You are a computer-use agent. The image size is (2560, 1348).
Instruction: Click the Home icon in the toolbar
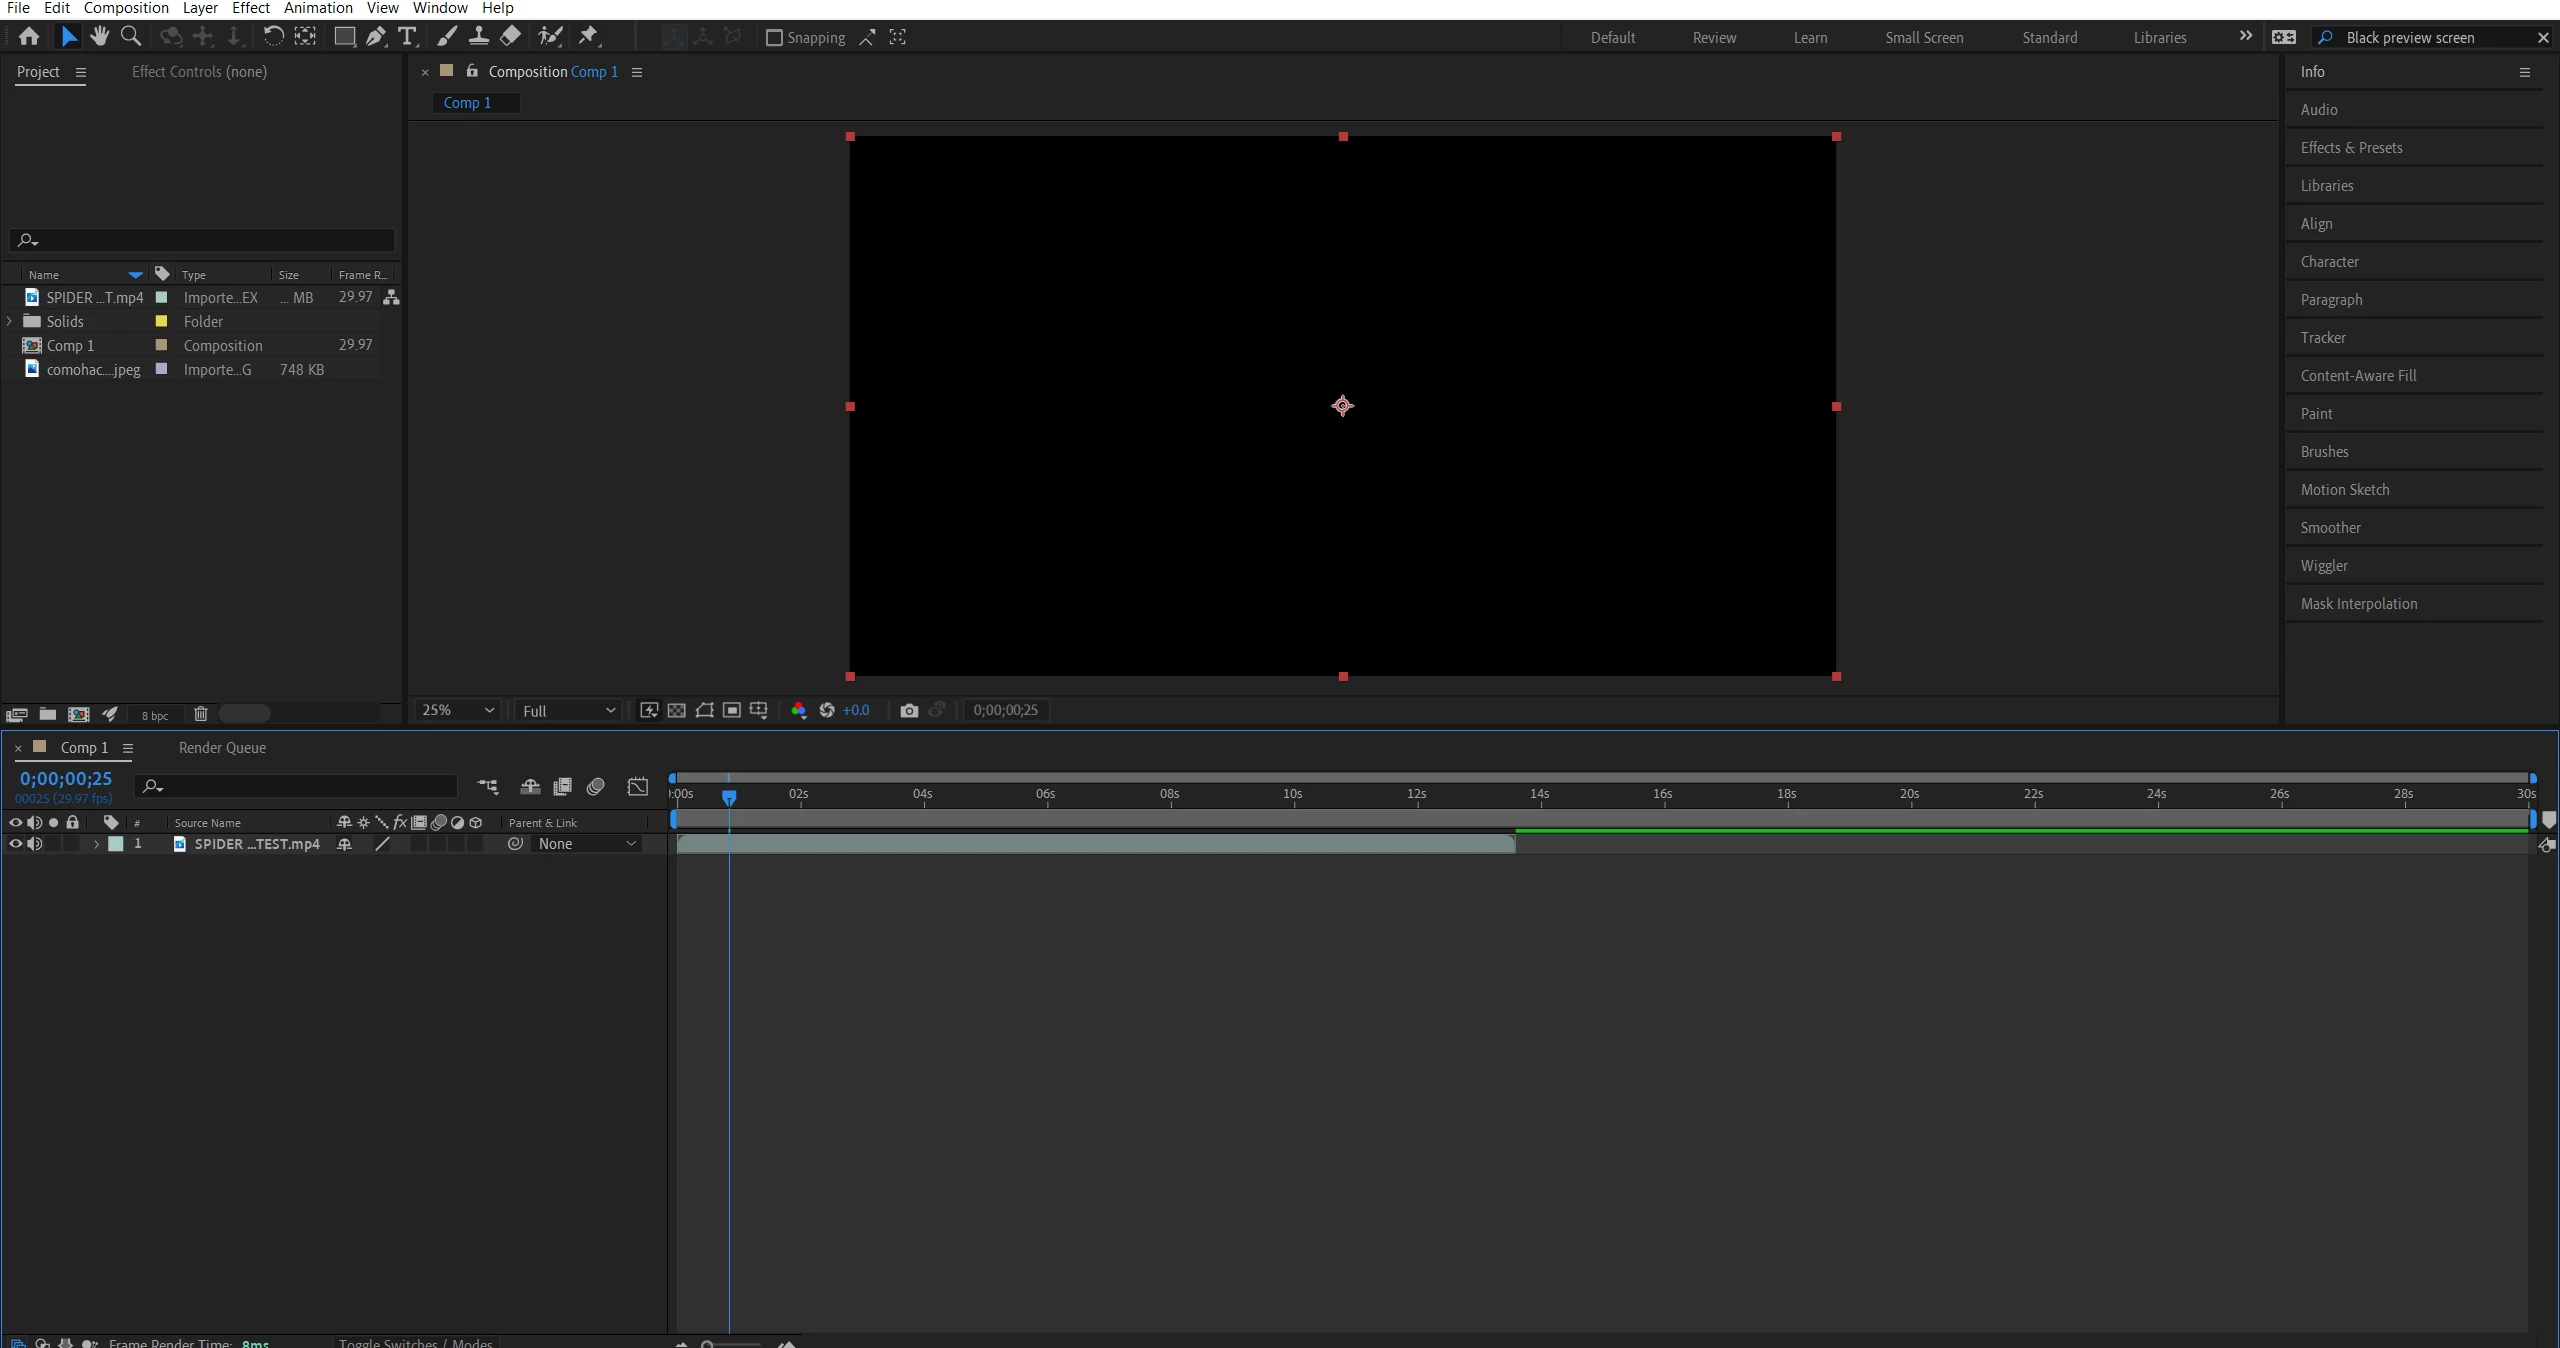tap(29, 37)
